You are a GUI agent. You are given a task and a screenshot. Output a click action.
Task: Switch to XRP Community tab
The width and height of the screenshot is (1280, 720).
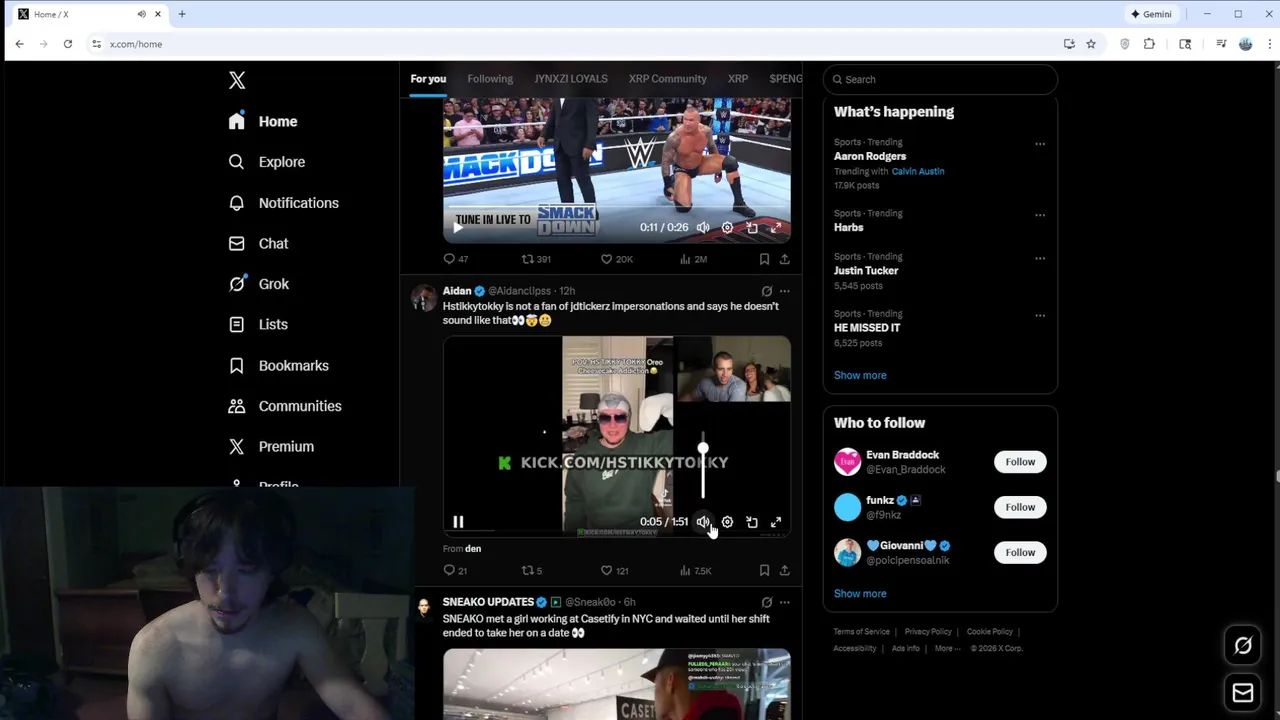[x=668, y=79]
